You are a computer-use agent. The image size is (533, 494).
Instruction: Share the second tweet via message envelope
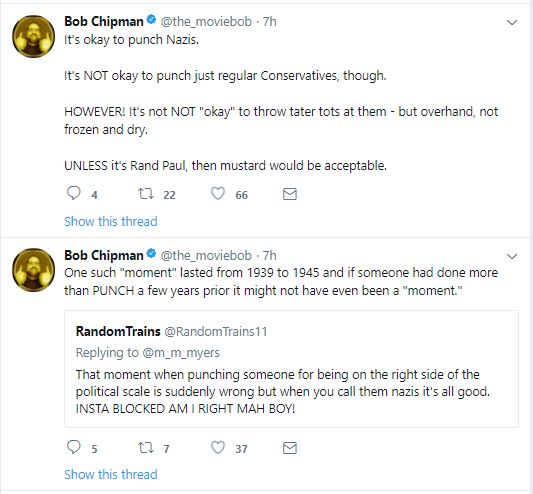coord(290,448)
